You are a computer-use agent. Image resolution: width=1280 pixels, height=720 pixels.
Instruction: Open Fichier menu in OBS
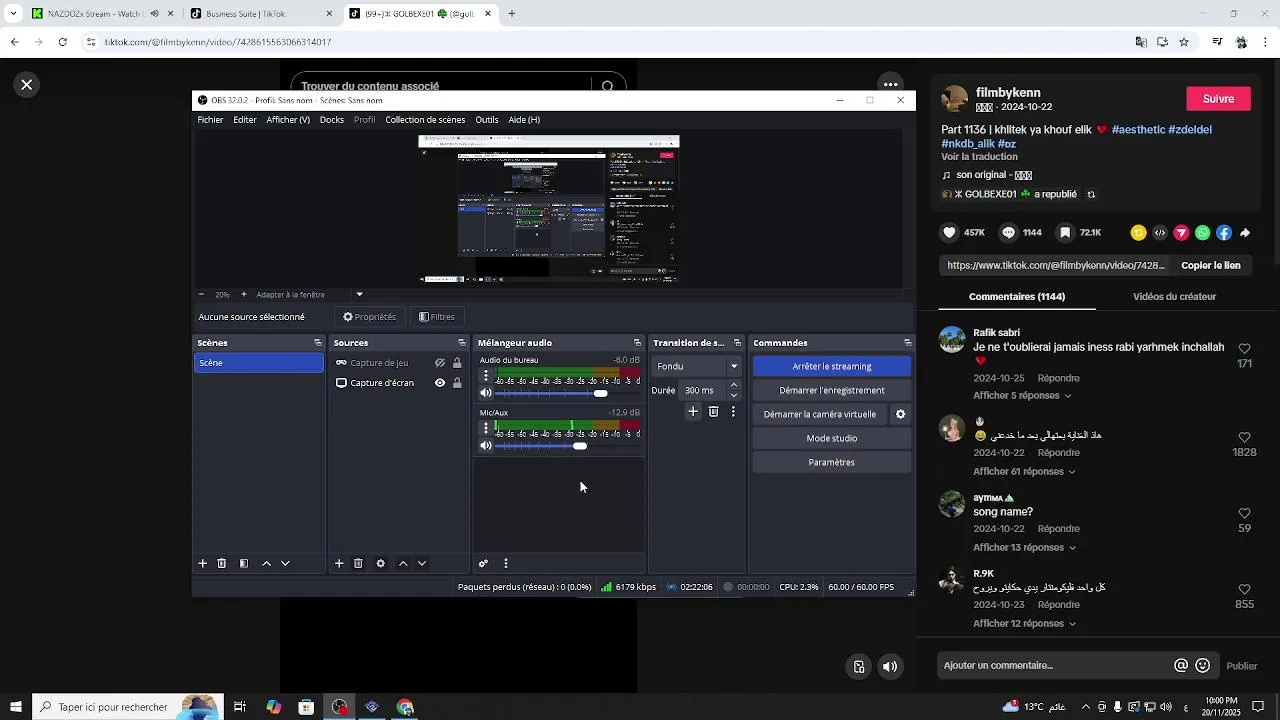[211, 120]
